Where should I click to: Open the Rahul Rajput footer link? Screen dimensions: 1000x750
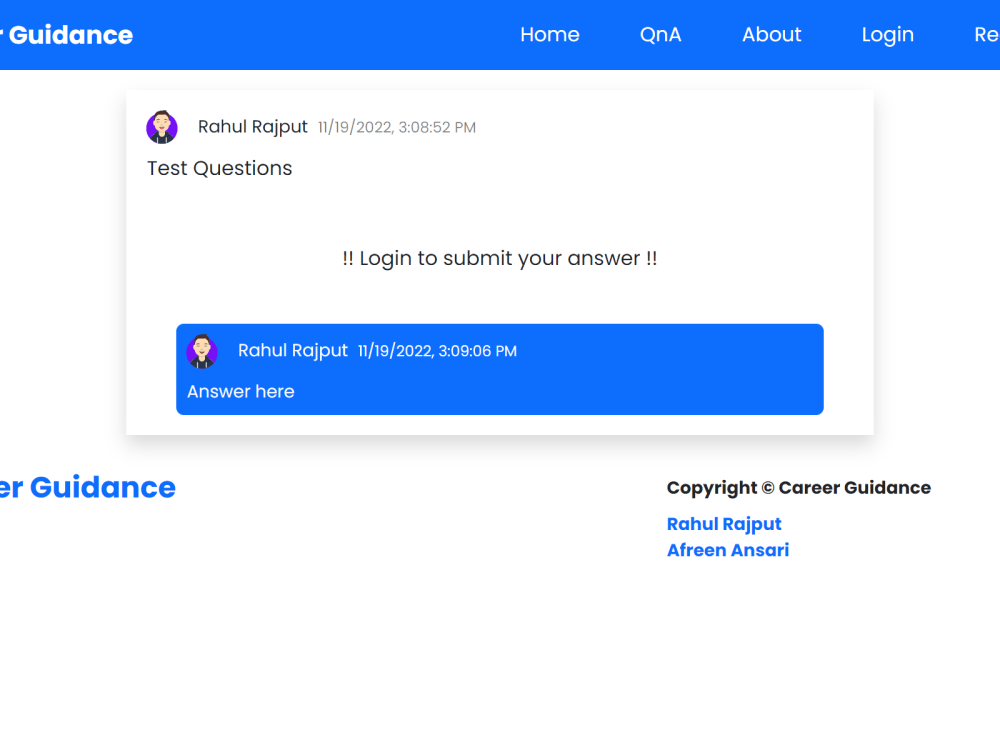point(724,524)
